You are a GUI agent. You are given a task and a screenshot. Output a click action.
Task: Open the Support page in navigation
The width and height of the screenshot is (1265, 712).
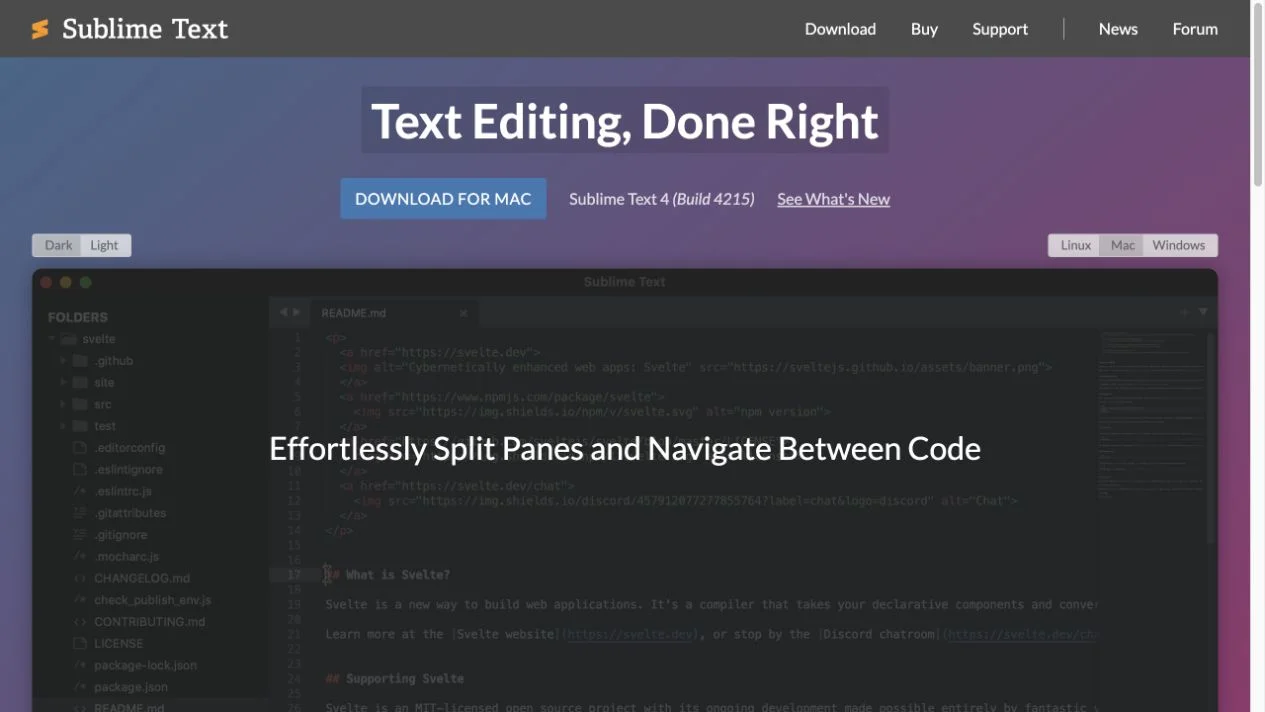click(x=1000, y=29)
